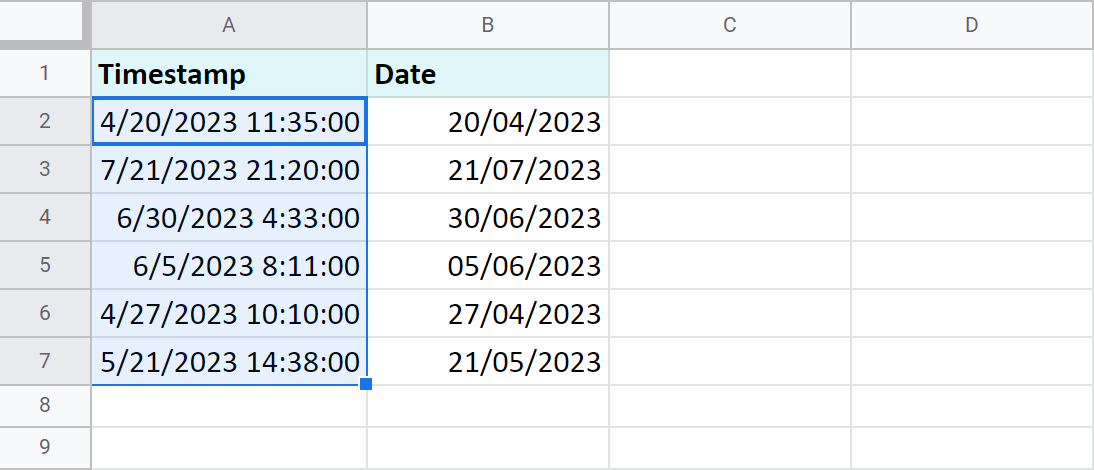Select row 9 header

[44, 446]
